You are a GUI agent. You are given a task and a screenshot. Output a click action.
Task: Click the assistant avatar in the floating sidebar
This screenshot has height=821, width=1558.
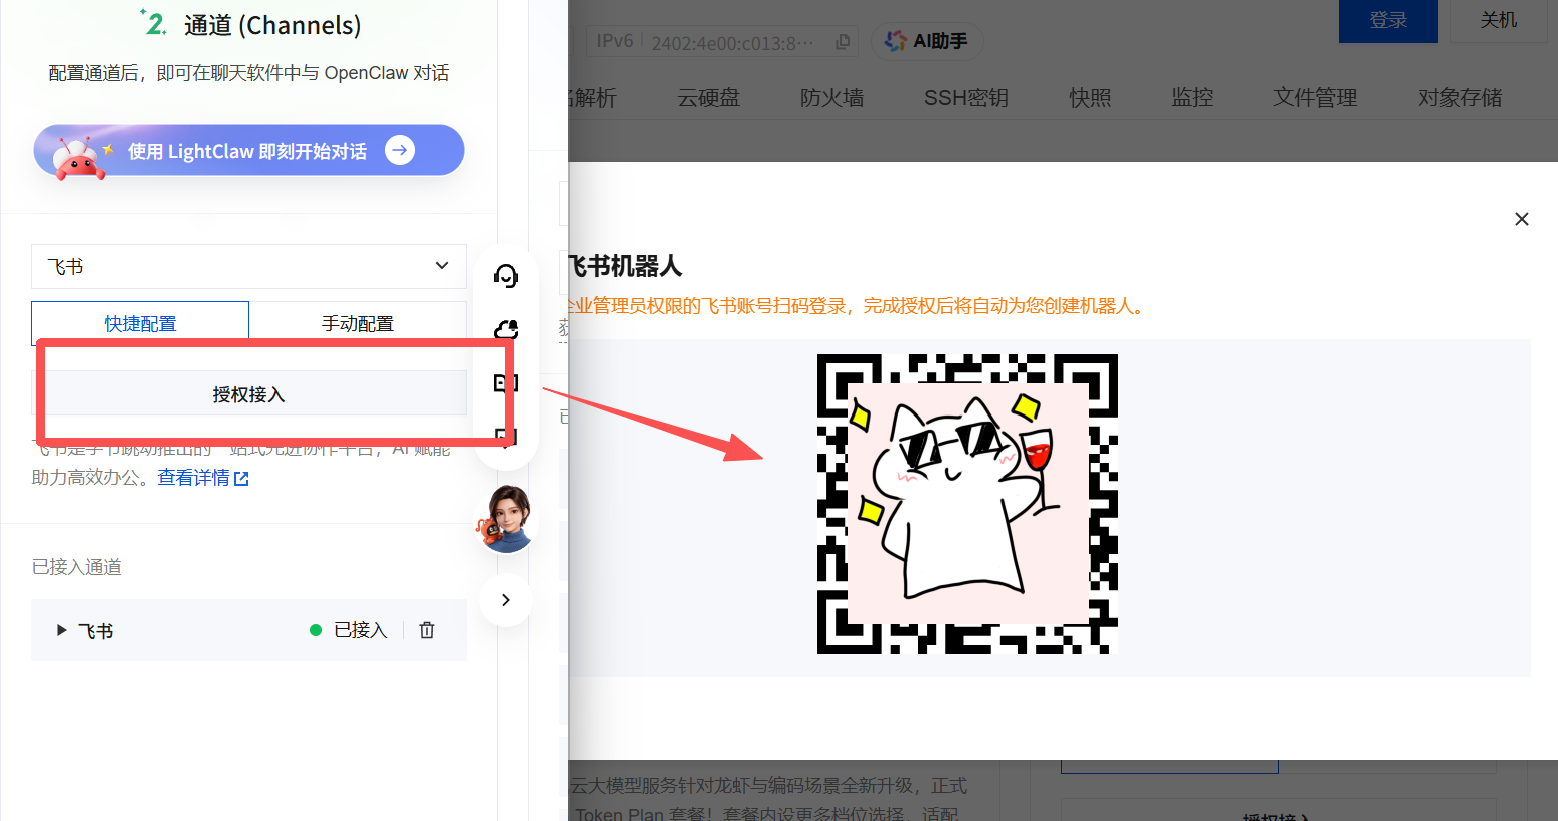tap(505, 519)
